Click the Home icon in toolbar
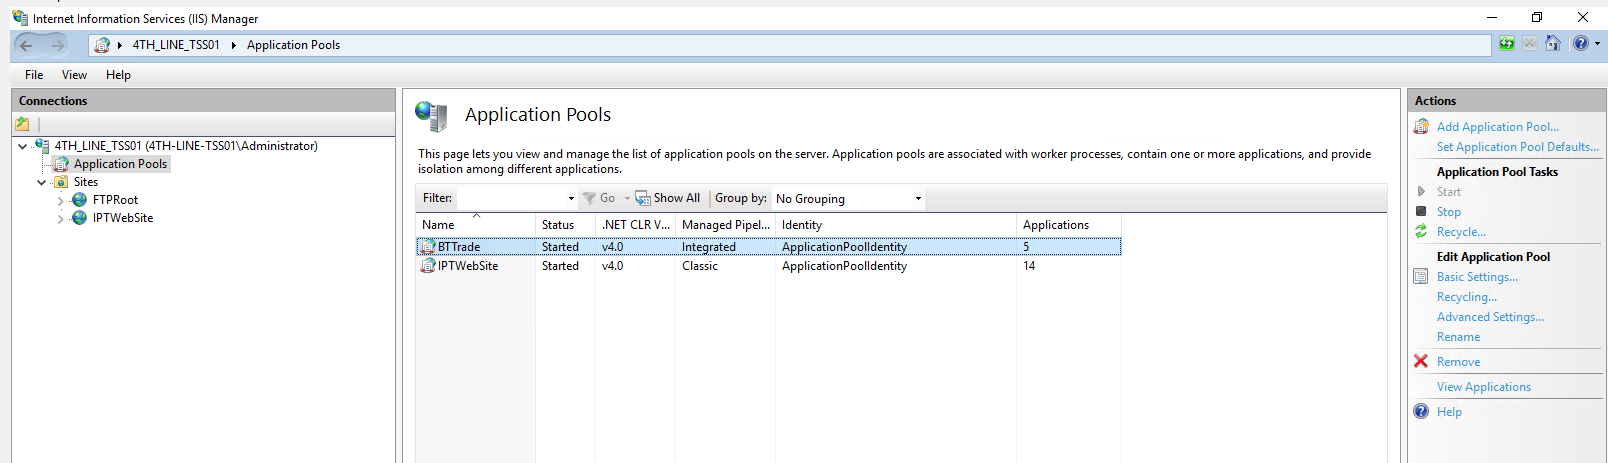 click(x=1552, y=43)
